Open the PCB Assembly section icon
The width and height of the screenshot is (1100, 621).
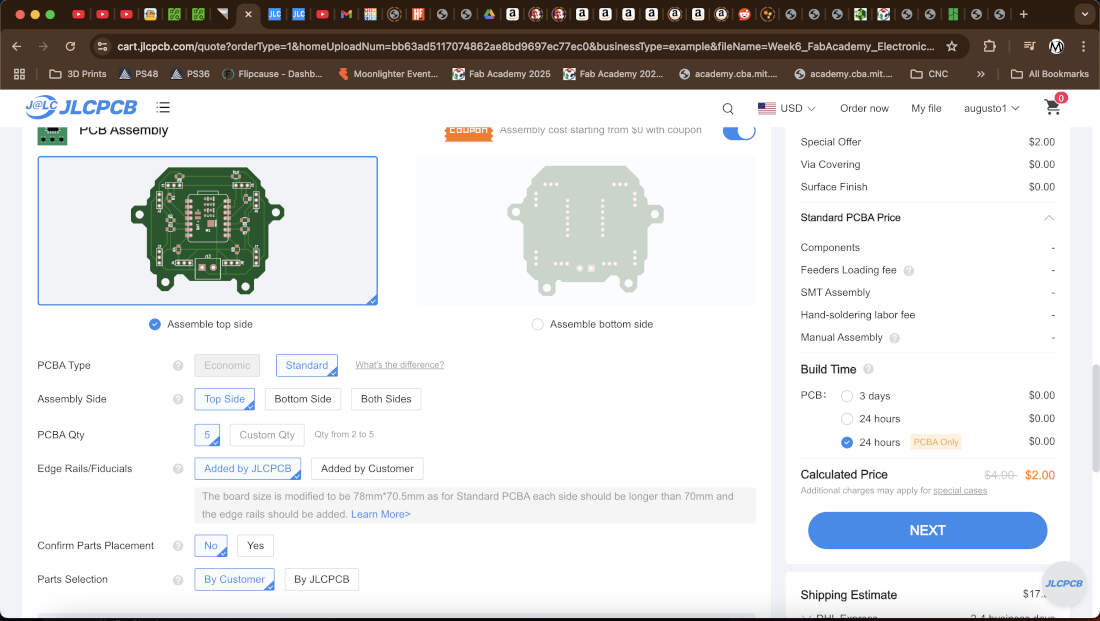(x=52, y=133)
